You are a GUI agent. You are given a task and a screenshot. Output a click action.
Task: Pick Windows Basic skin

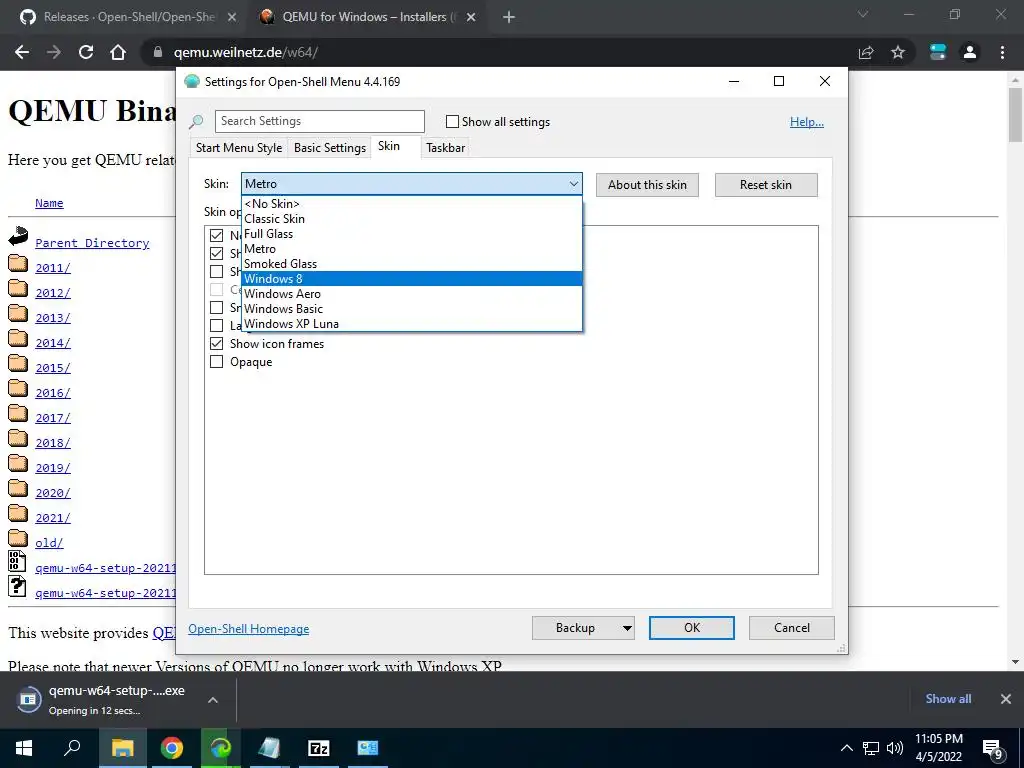click(x=411, y=309)
